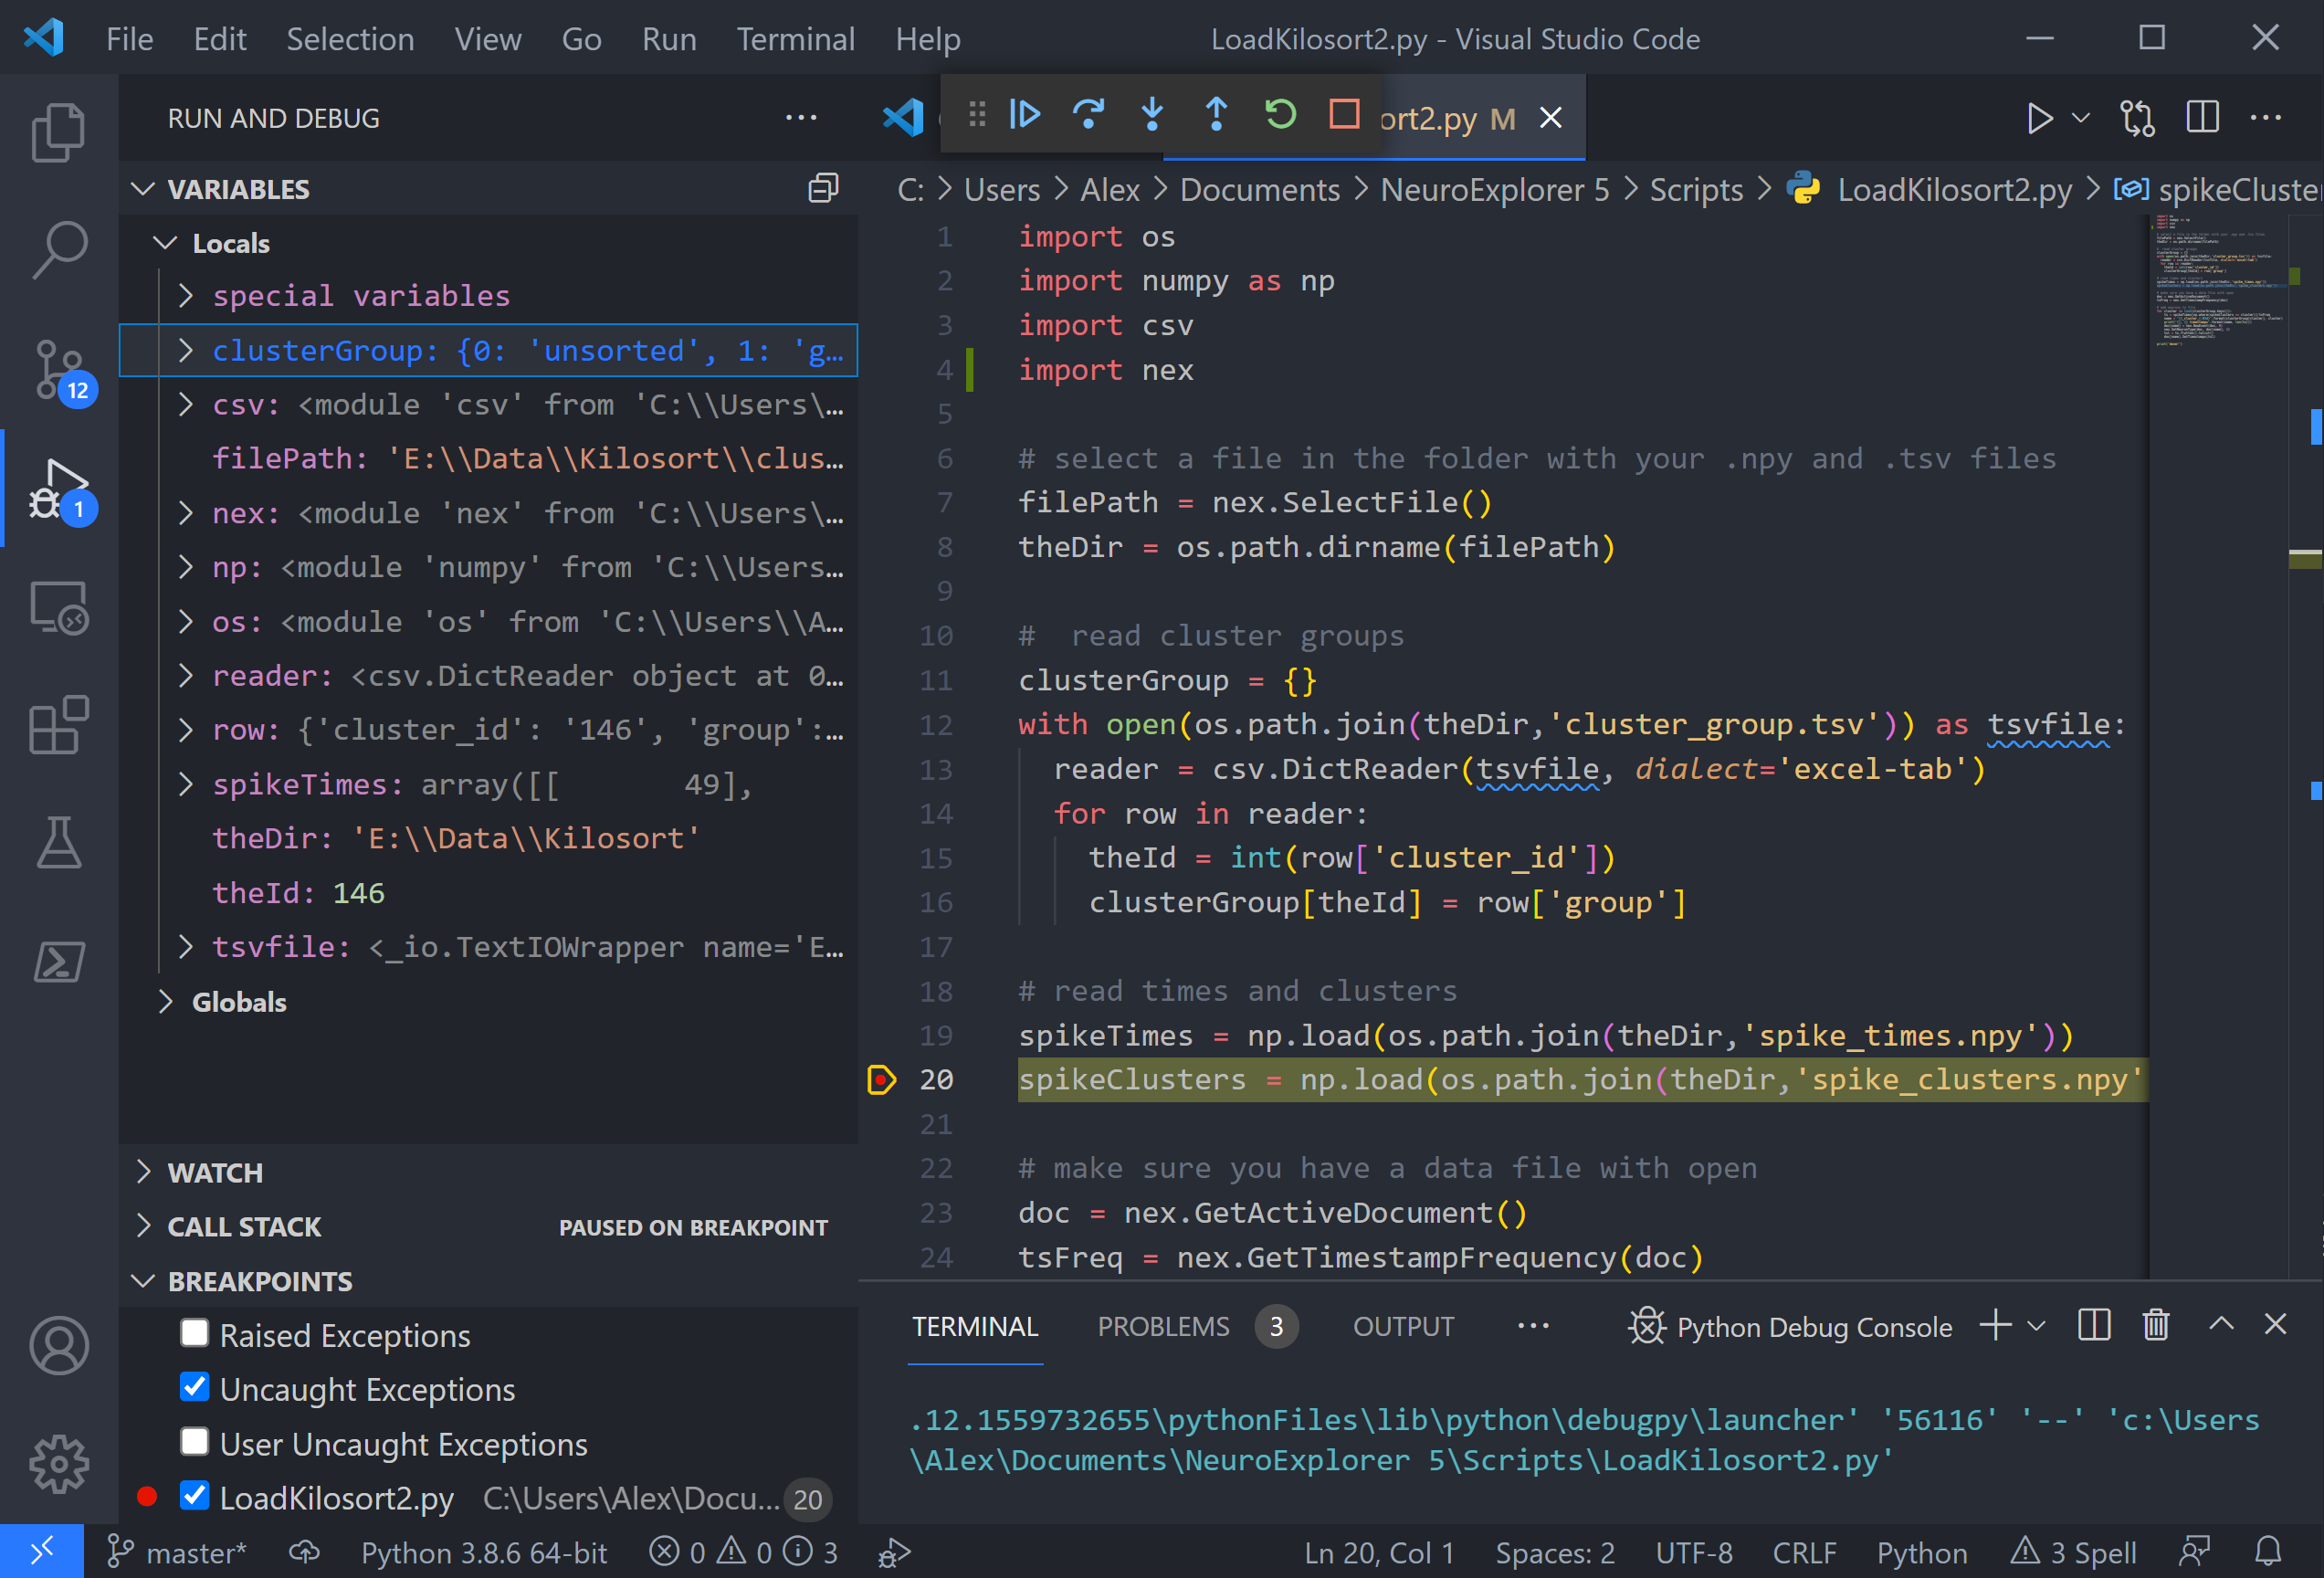Open Accounts icon in activity bar

click(58, 1345)
